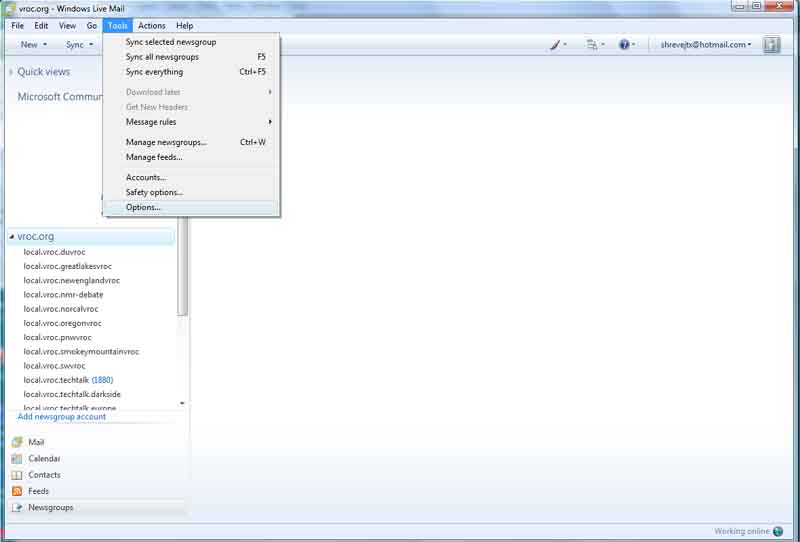Select local.vroc.greatlakesvroc newsgroup
This screenshot has height=542, width=800.
click(67, 266)
